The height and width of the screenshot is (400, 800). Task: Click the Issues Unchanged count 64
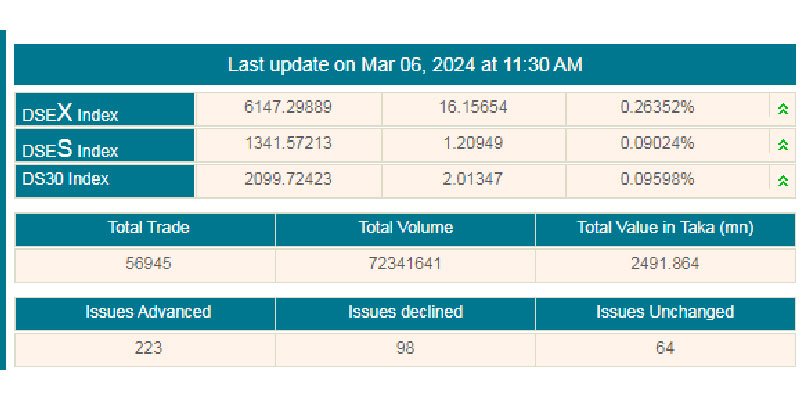click(665, 348)
